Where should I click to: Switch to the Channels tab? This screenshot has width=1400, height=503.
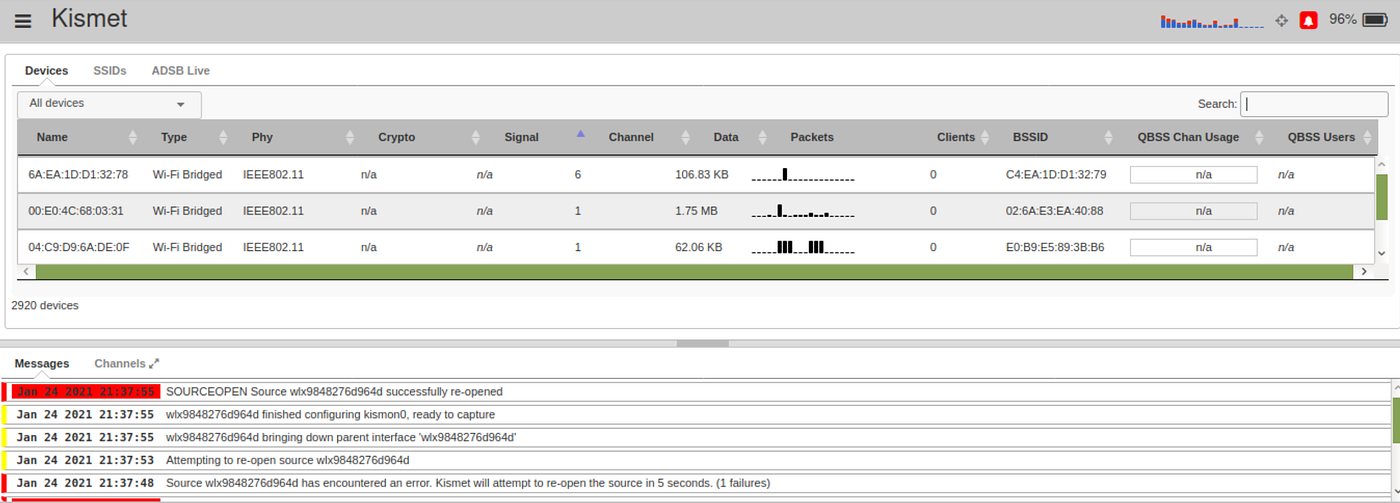[120, 364]
